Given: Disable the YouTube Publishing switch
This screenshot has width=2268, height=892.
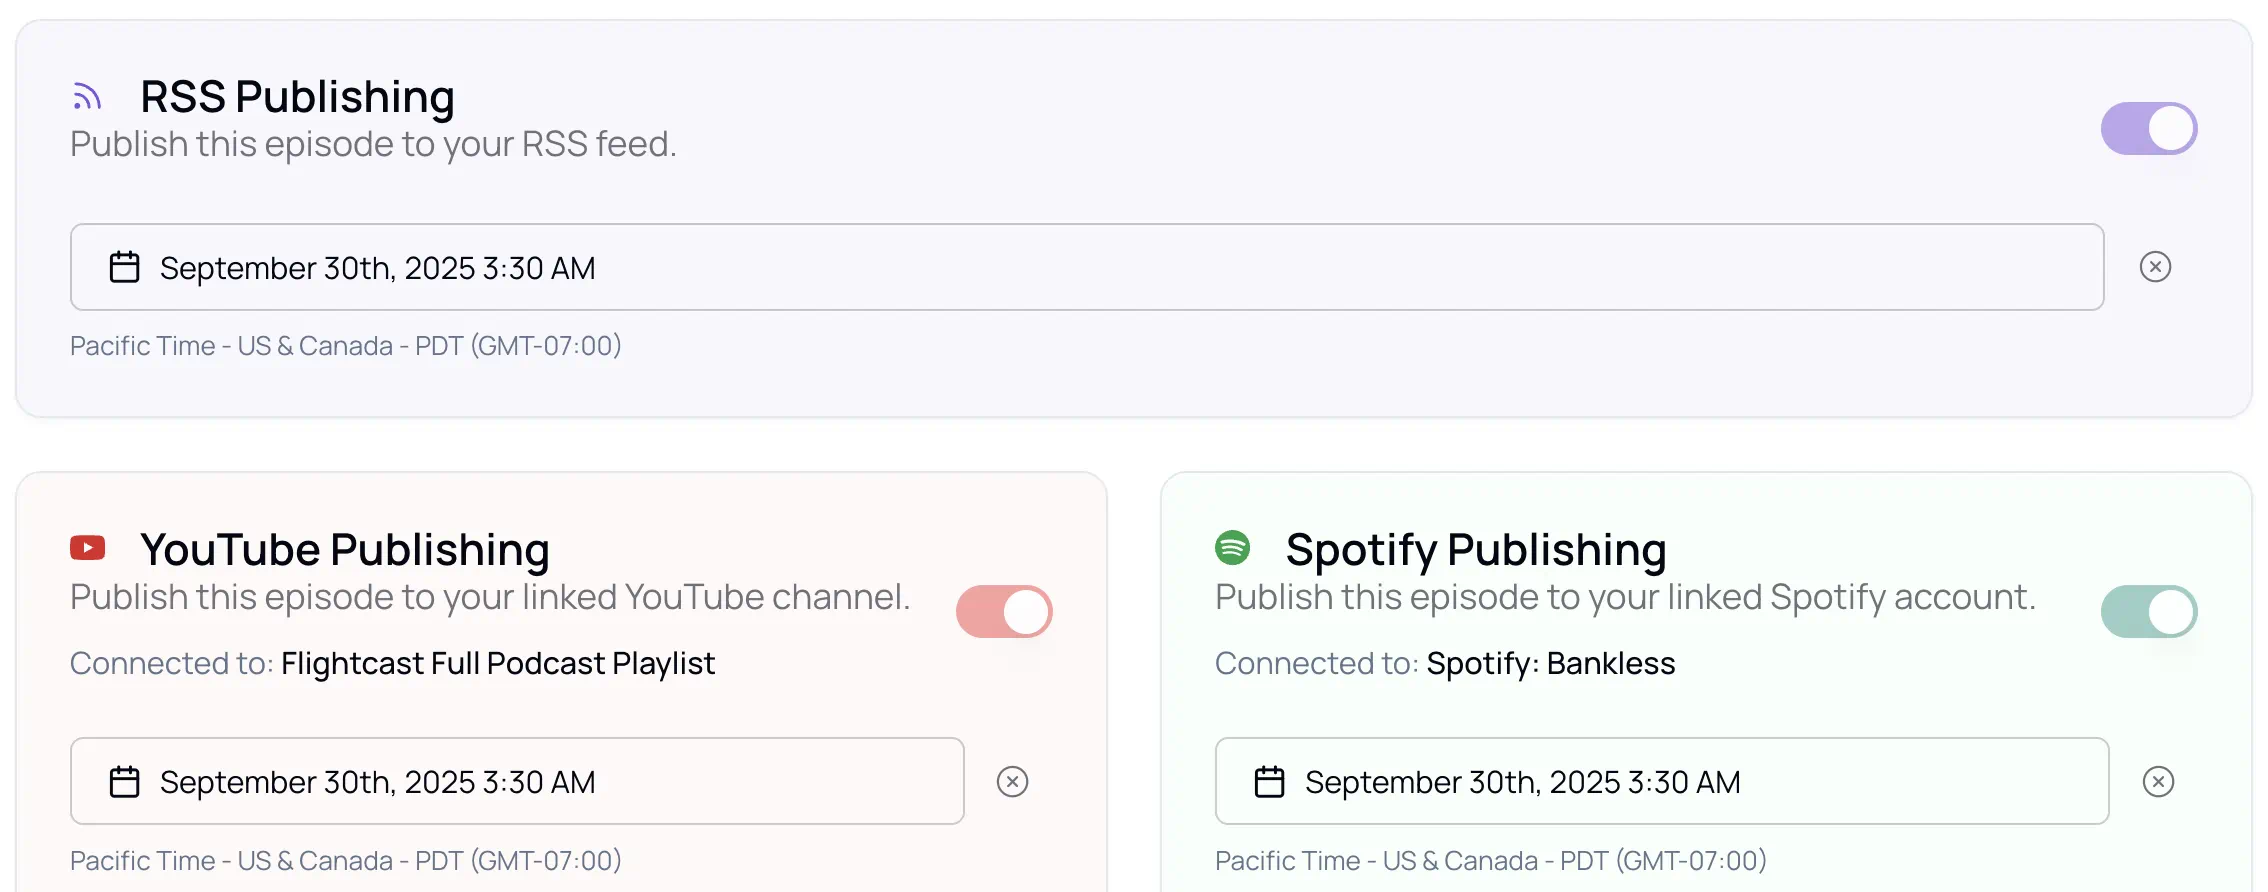Looking at the screenshot, I should (x=1004, y=612).
